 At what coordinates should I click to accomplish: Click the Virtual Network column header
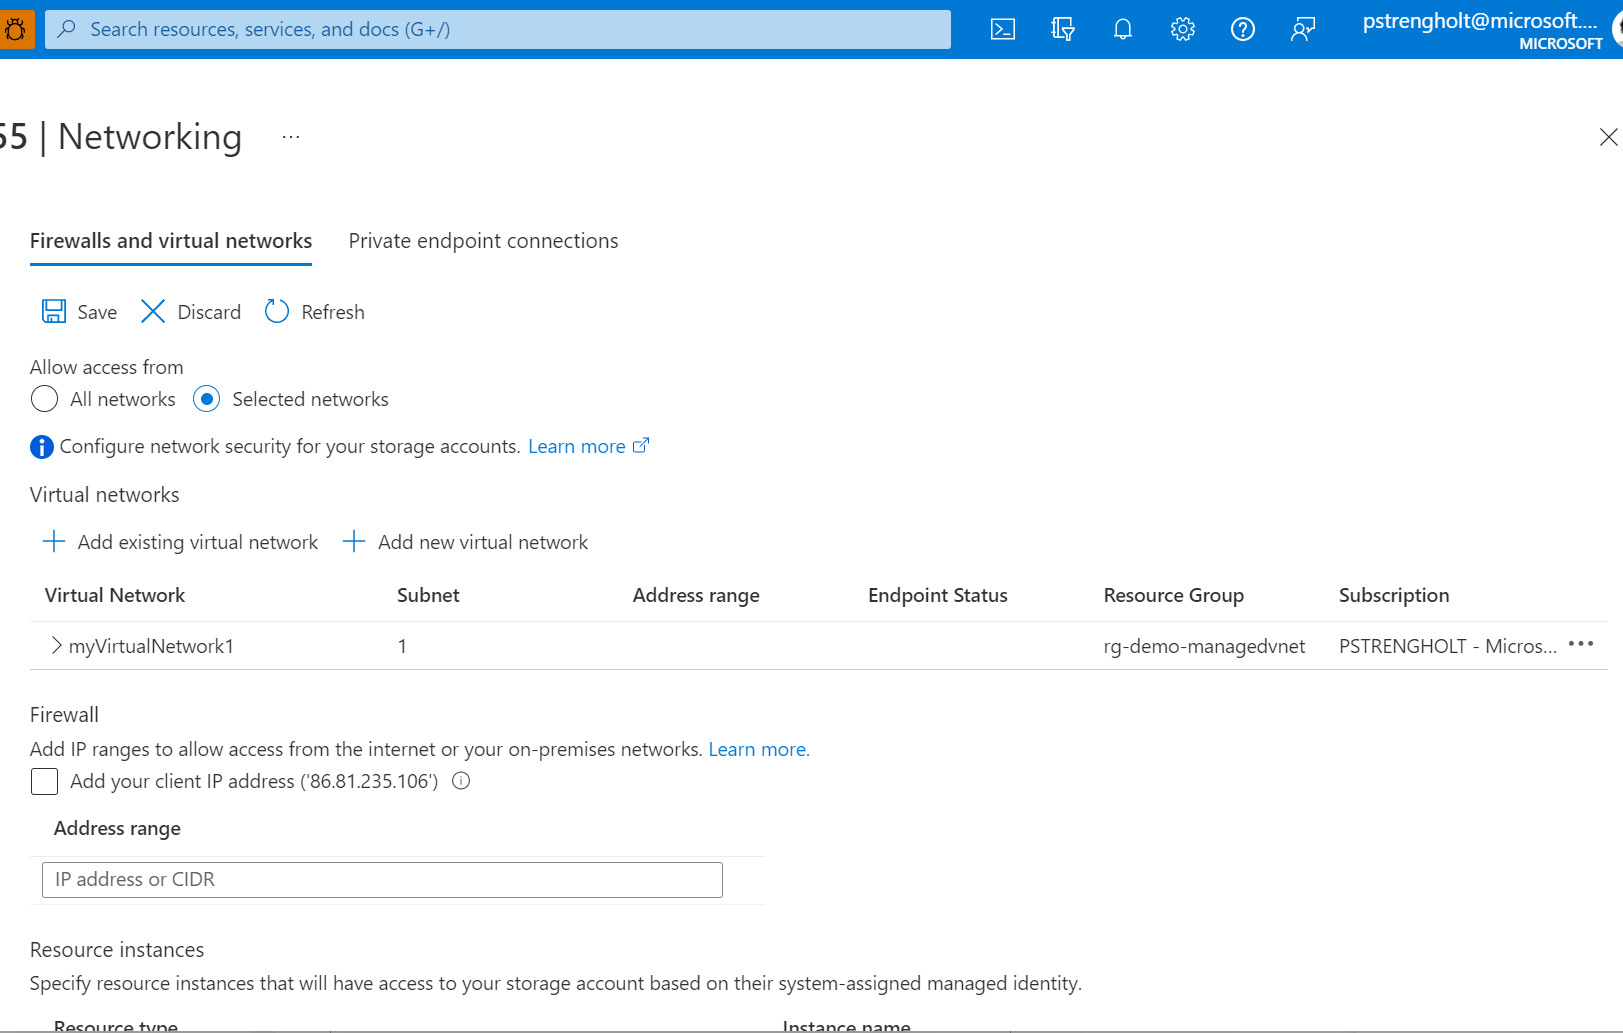coord(115,595)
